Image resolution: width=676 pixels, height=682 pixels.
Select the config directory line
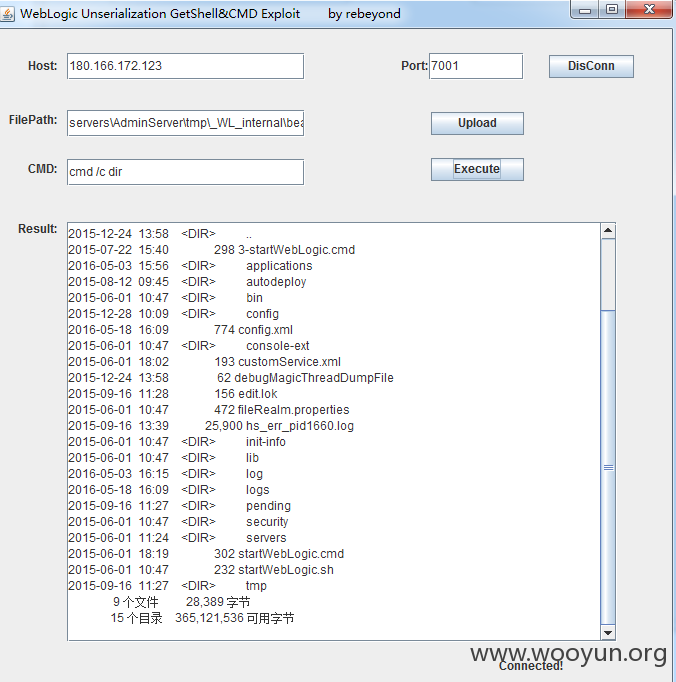(174, 314)
